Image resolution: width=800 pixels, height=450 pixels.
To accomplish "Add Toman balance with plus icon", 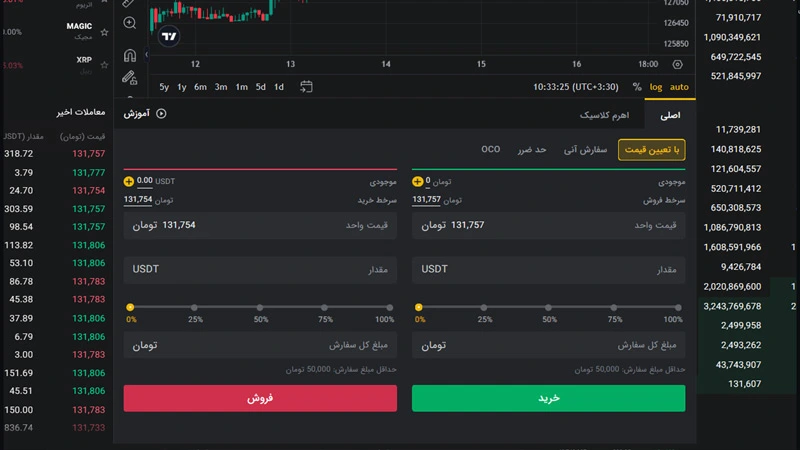I will [x=417, y=181].
